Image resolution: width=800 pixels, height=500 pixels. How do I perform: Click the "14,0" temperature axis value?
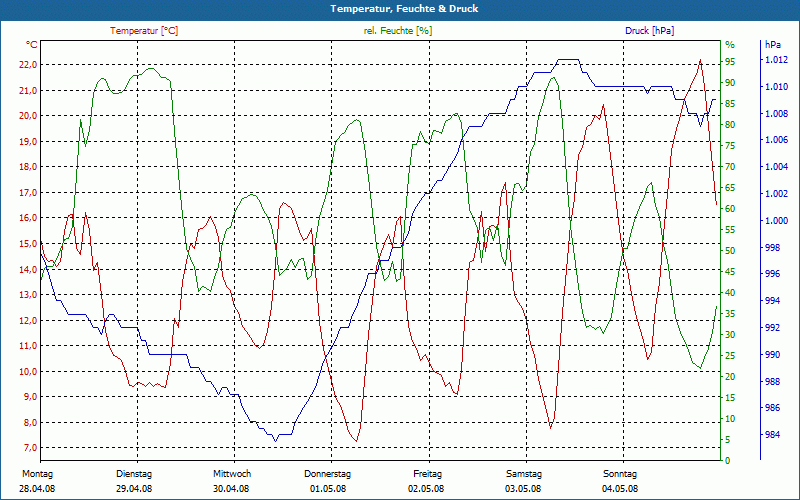[29, 269]
